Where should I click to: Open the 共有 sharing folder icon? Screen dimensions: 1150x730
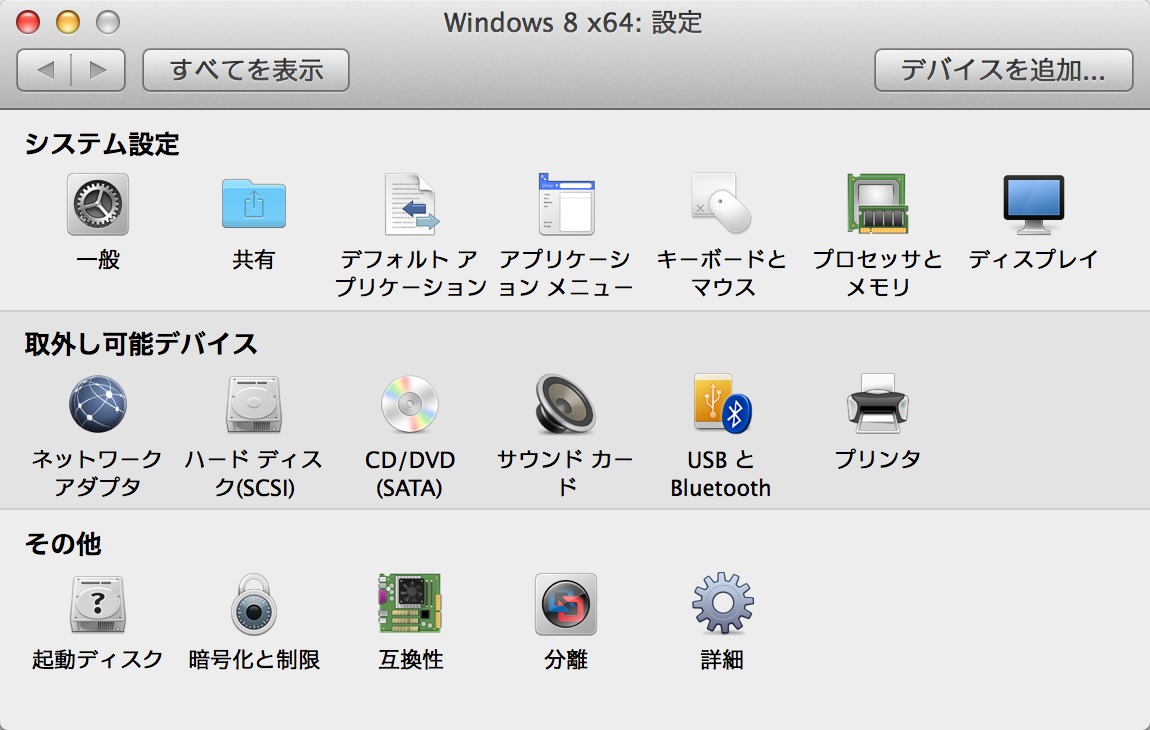(254, 203)
